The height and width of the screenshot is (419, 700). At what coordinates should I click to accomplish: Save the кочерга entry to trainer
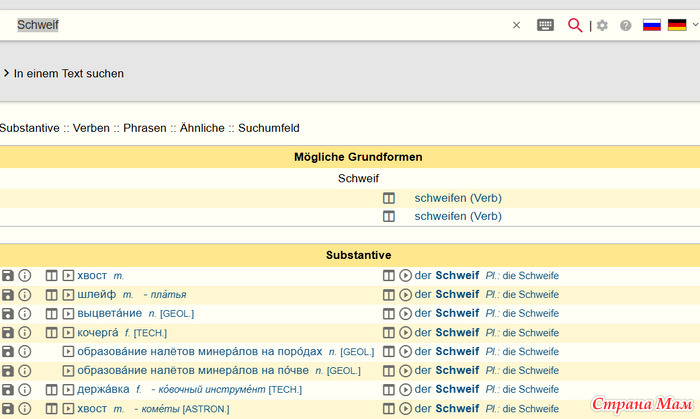pos(8,332)
